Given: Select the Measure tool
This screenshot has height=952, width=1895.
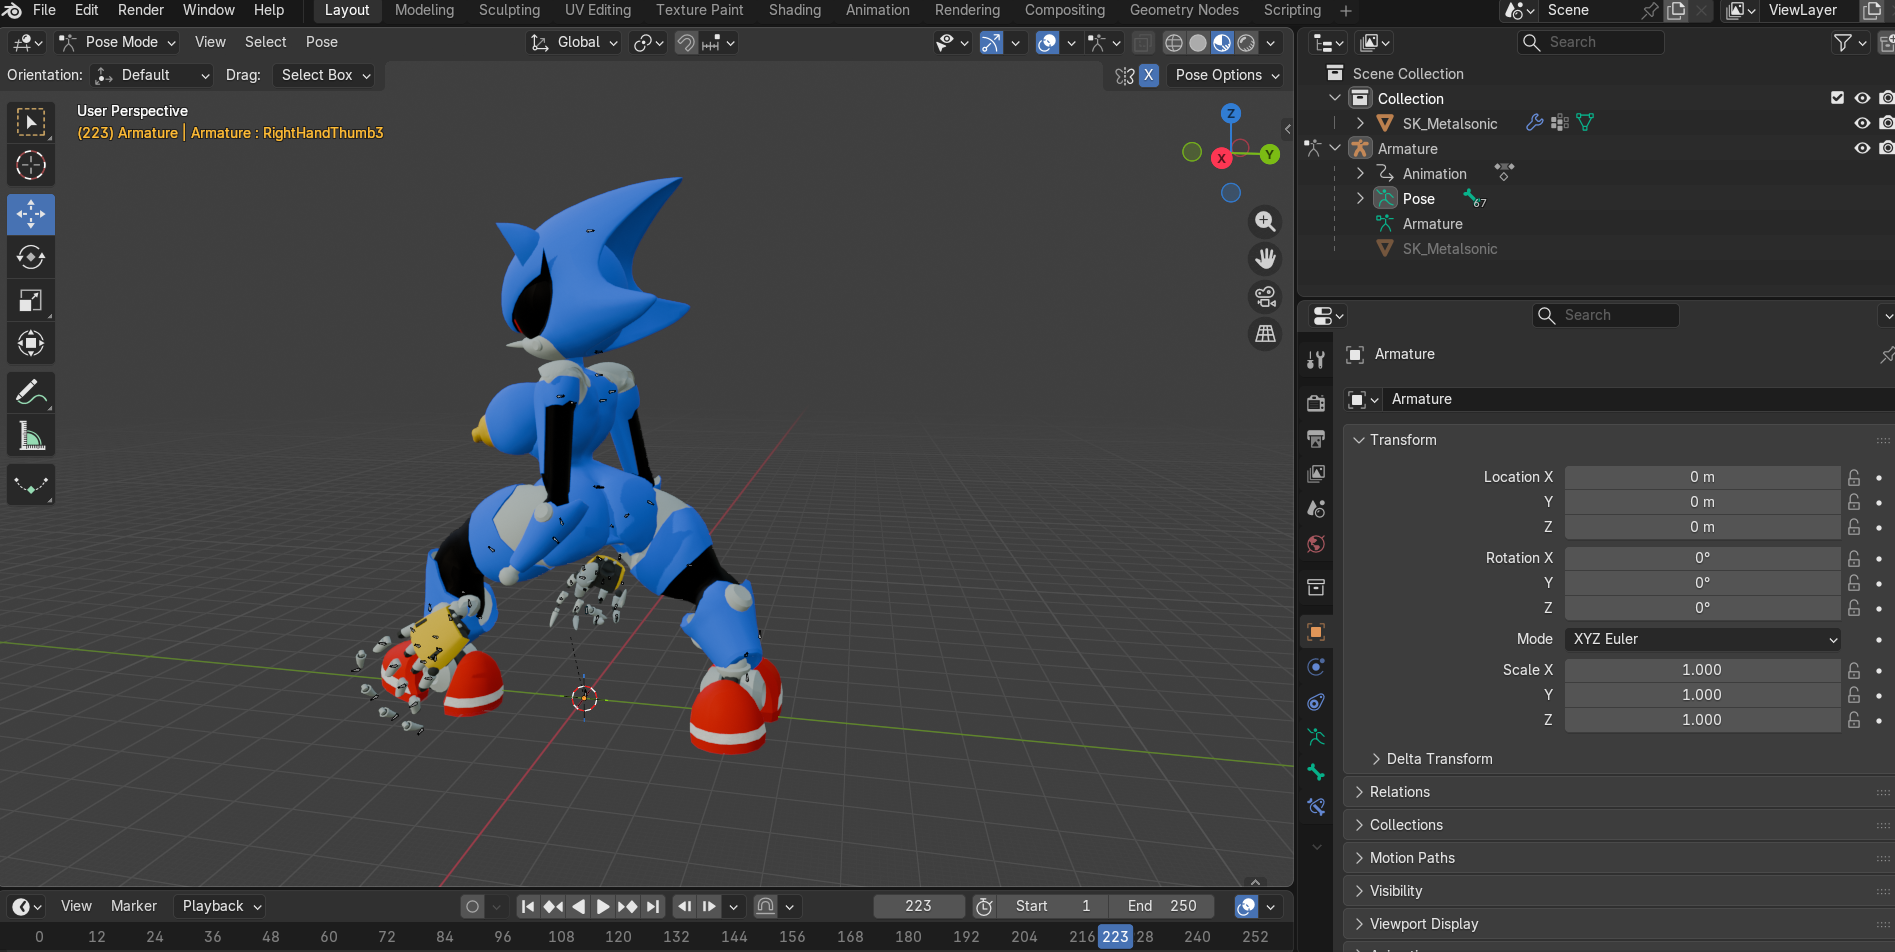Looking at the screenshot, I should point(31,435).
